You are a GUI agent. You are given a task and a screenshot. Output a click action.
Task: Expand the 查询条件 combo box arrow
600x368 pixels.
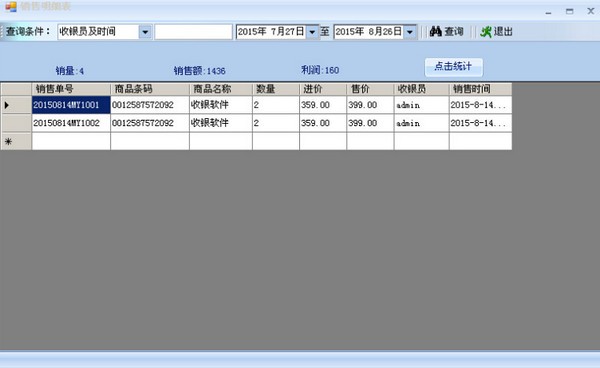point(145,32)
